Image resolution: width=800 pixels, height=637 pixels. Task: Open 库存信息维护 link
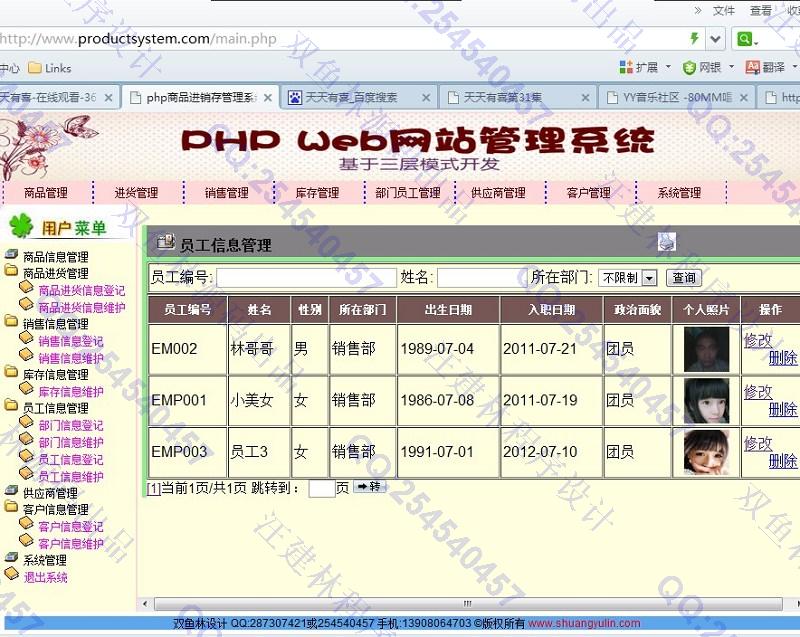click(71, 391)
